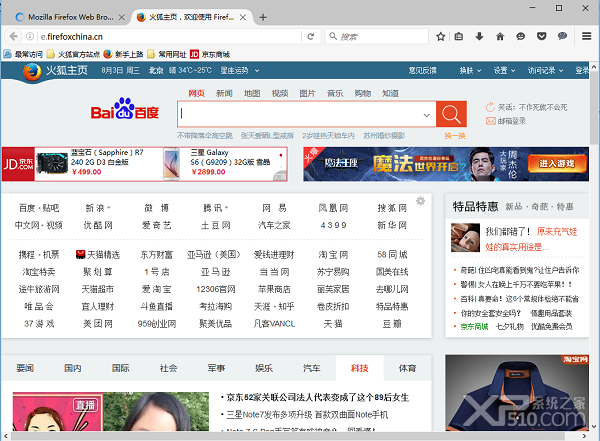600x441 pixels.
Task: Open the 新手上路 bookmark
Action: point(123,54)
